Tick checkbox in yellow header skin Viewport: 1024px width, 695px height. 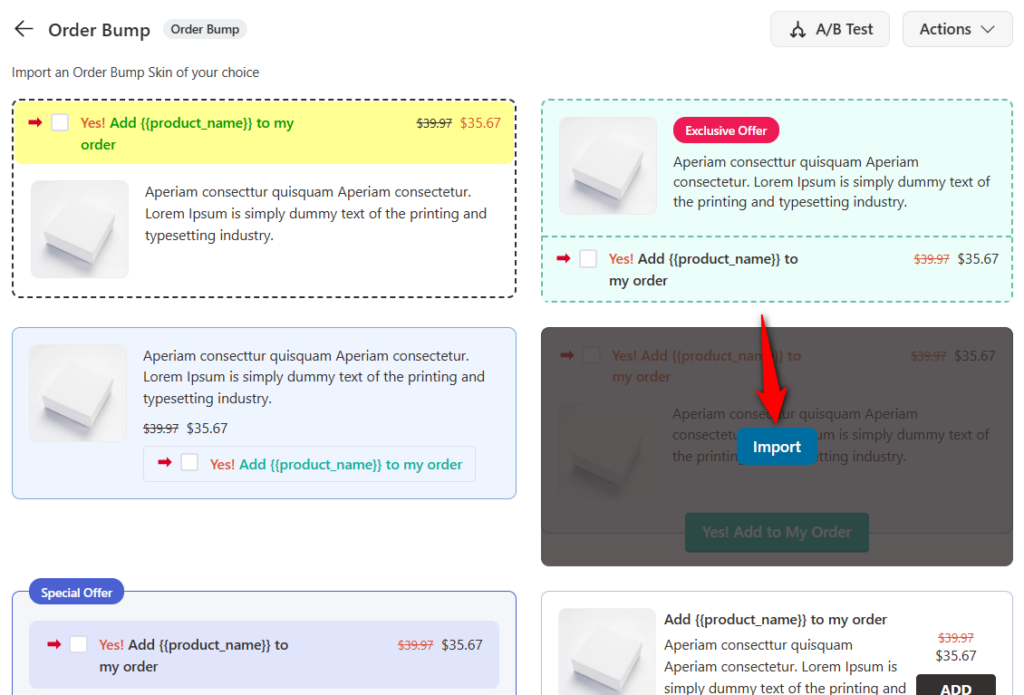pos(60,122)
